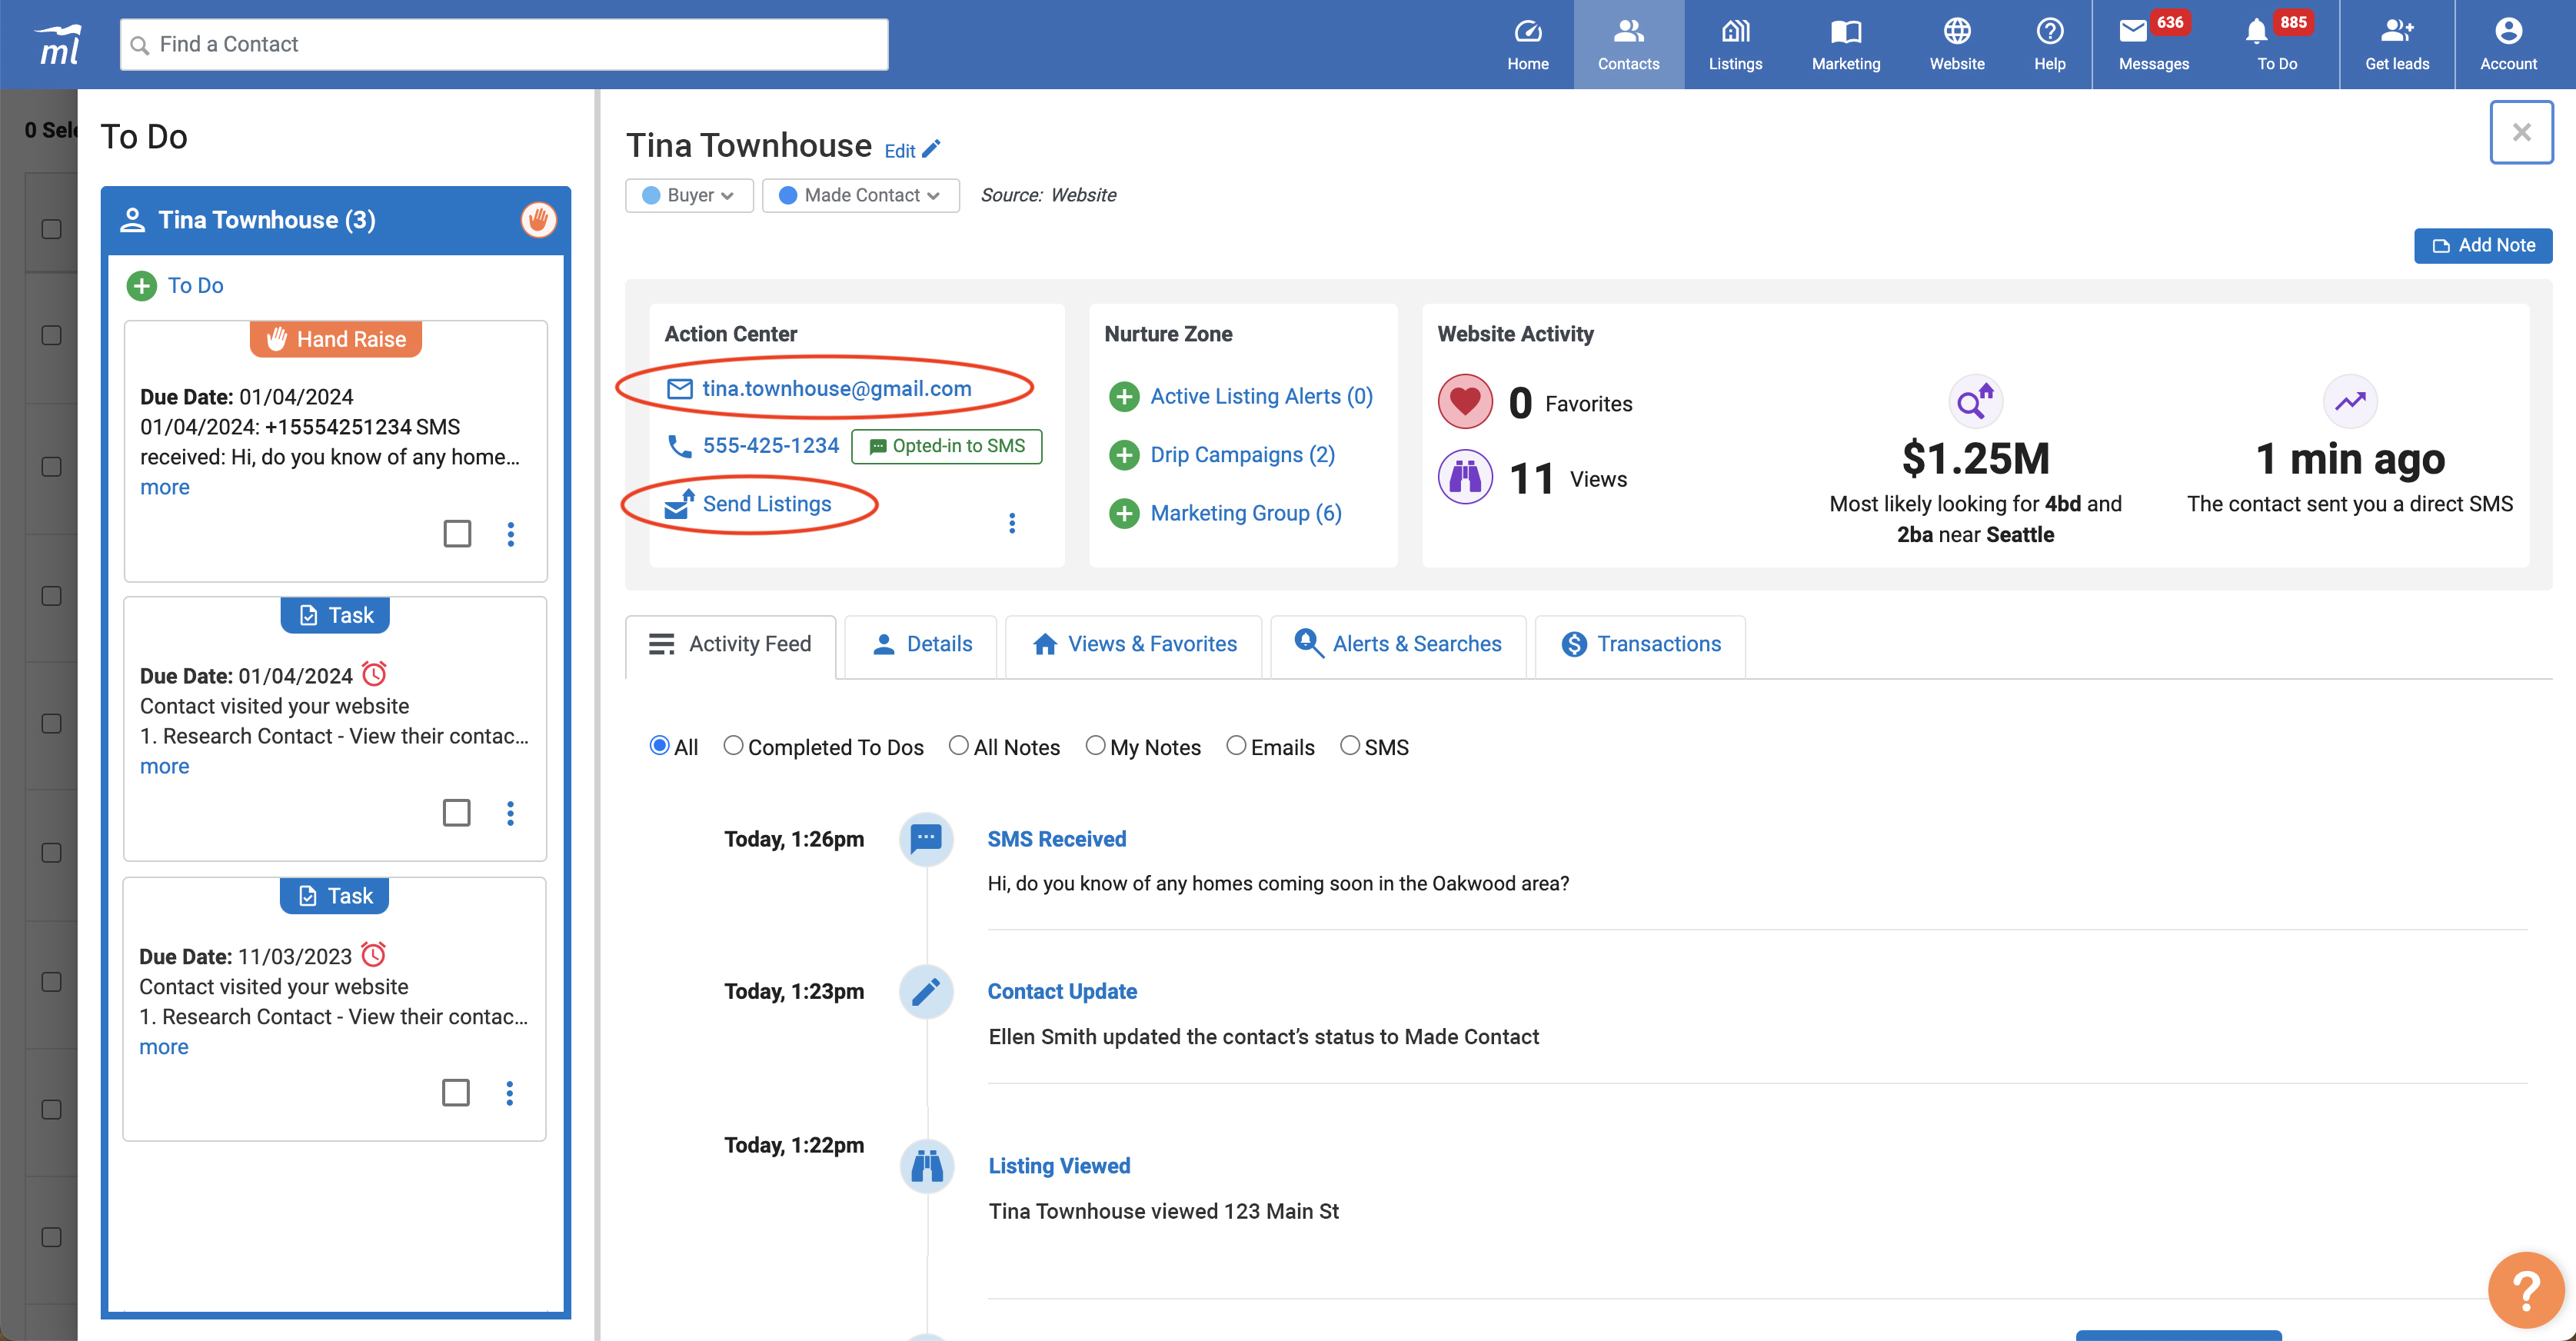Screen dimensions: 2576x1341
Task: Click the Tina Townhouse (3) card header
Action: tap(336, 220)
